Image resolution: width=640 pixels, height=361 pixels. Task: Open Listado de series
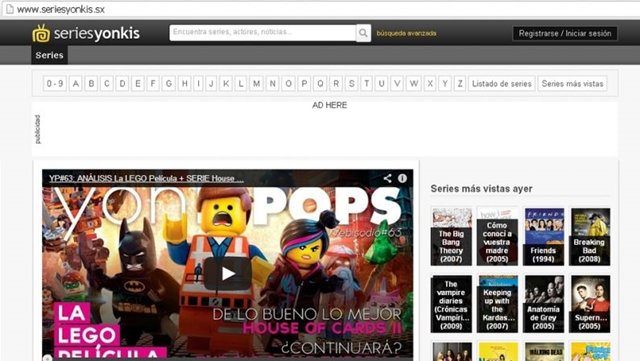[502, 84]
